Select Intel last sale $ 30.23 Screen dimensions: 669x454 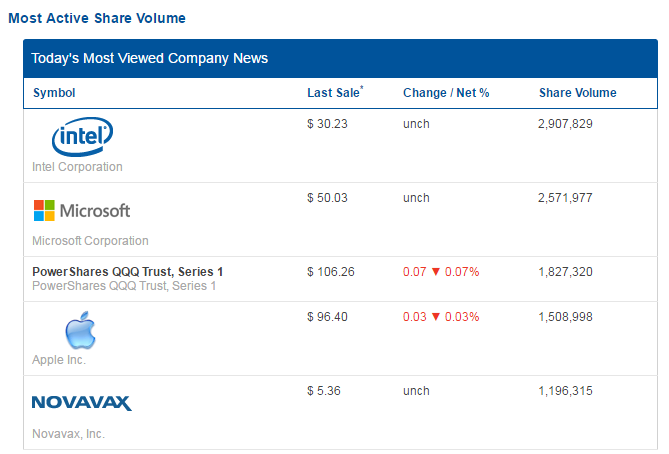tap(327, 124)
